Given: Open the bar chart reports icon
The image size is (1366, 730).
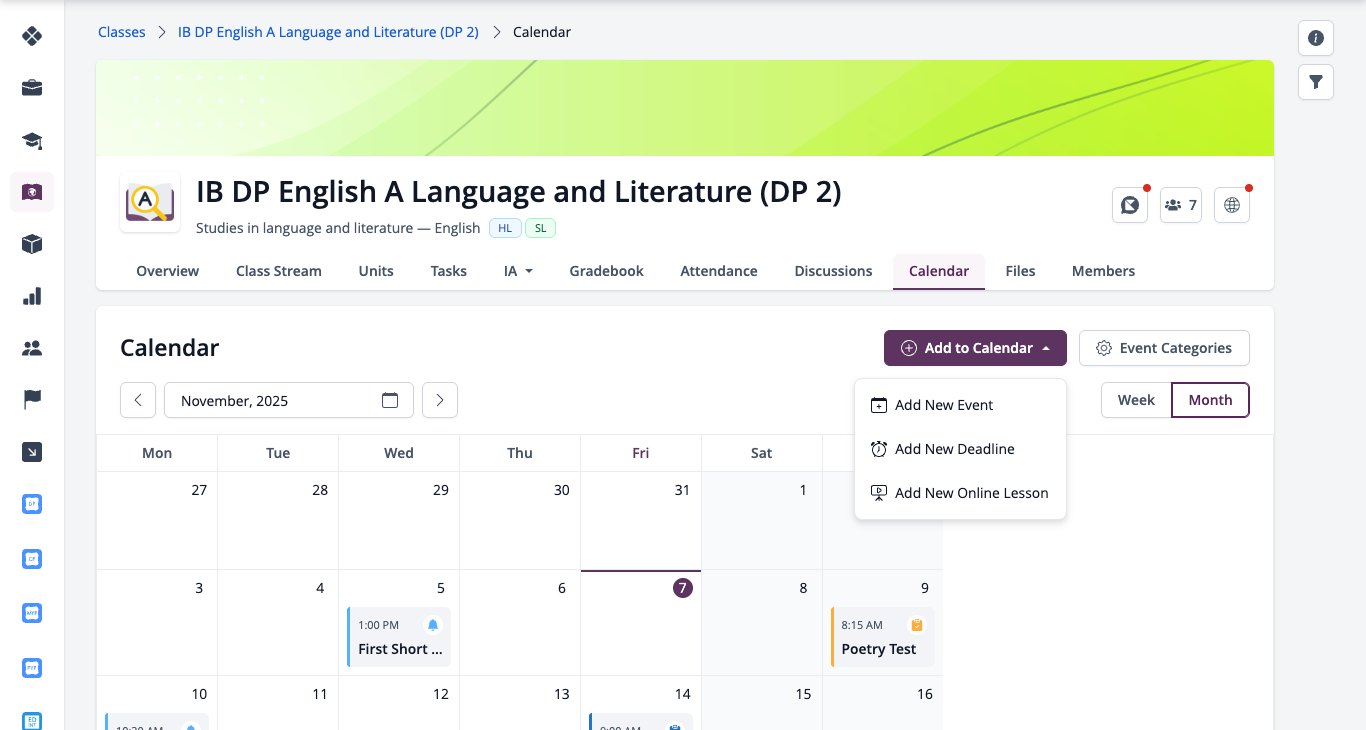Looking at the screenshot, I should click(32, 296).
